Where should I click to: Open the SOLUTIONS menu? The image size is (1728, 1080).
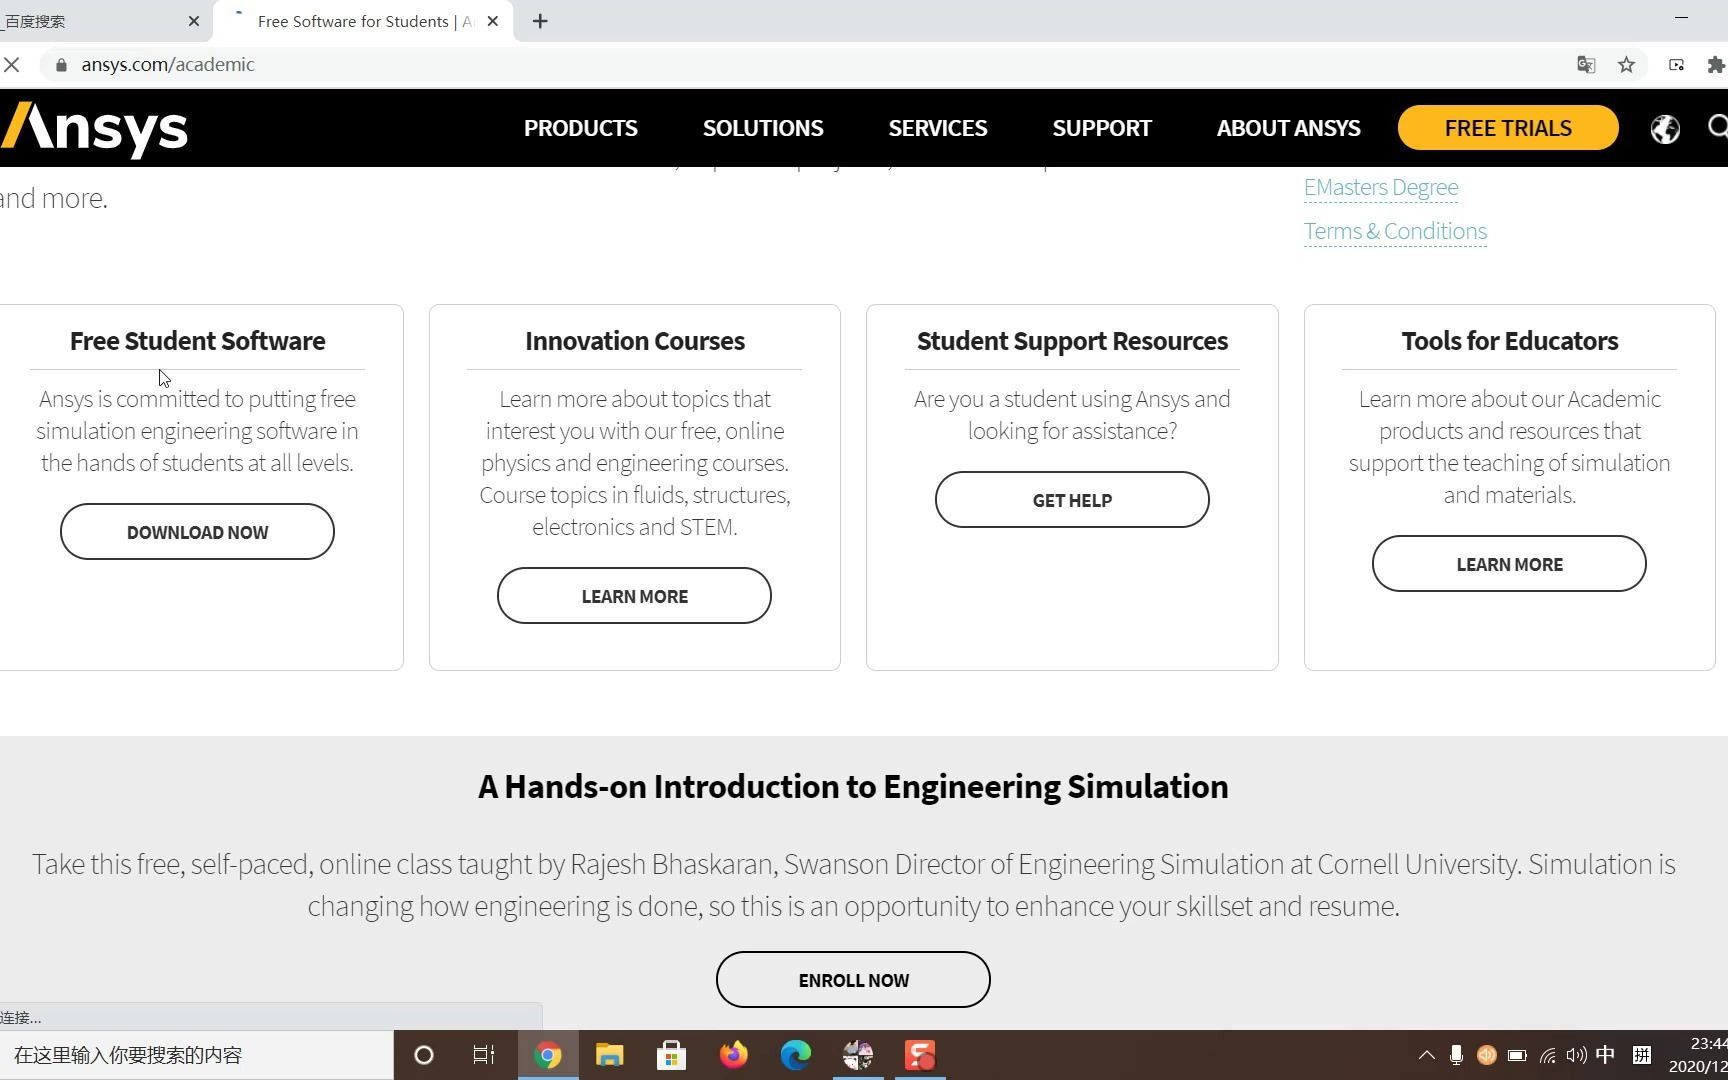(x=763, y=128)
